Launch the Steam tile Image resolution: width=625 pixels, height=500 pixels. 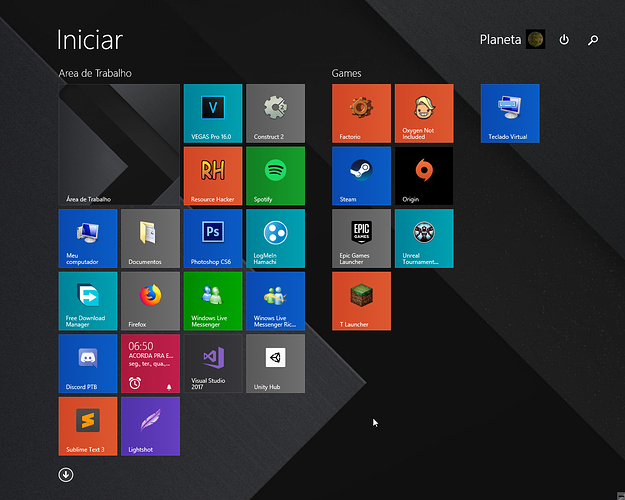click(361, 176)
